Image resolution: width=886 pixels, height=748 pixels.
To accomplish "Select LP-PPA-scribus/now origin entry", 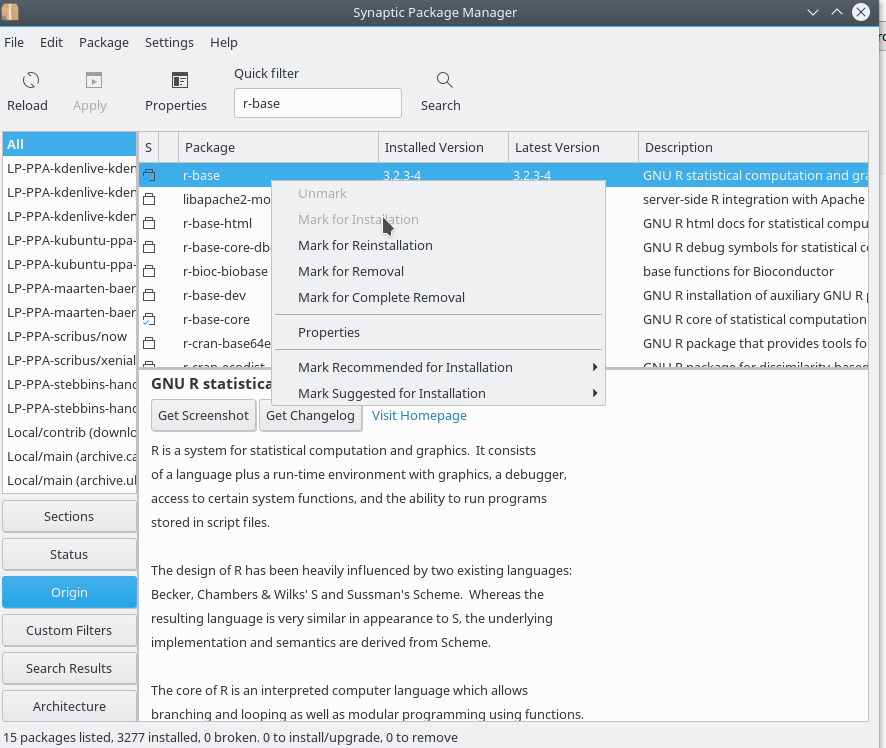I will pos(70,336).
